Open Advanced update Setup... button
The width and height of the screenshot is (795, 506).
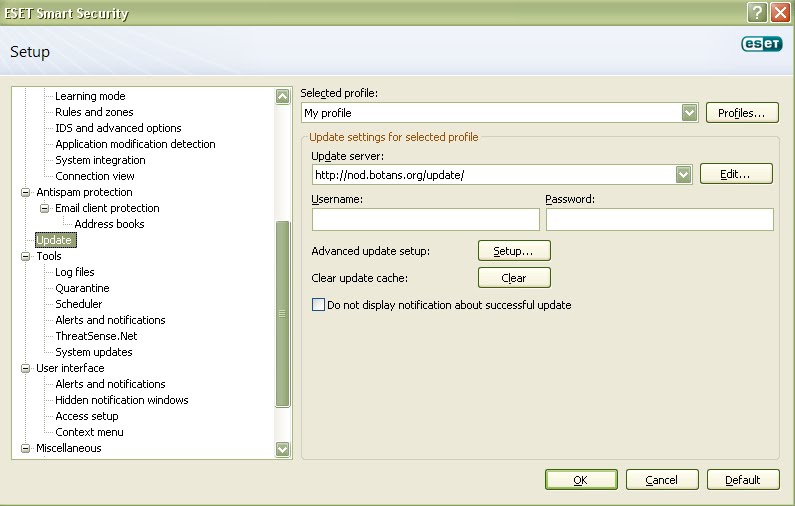coord(514,250)
